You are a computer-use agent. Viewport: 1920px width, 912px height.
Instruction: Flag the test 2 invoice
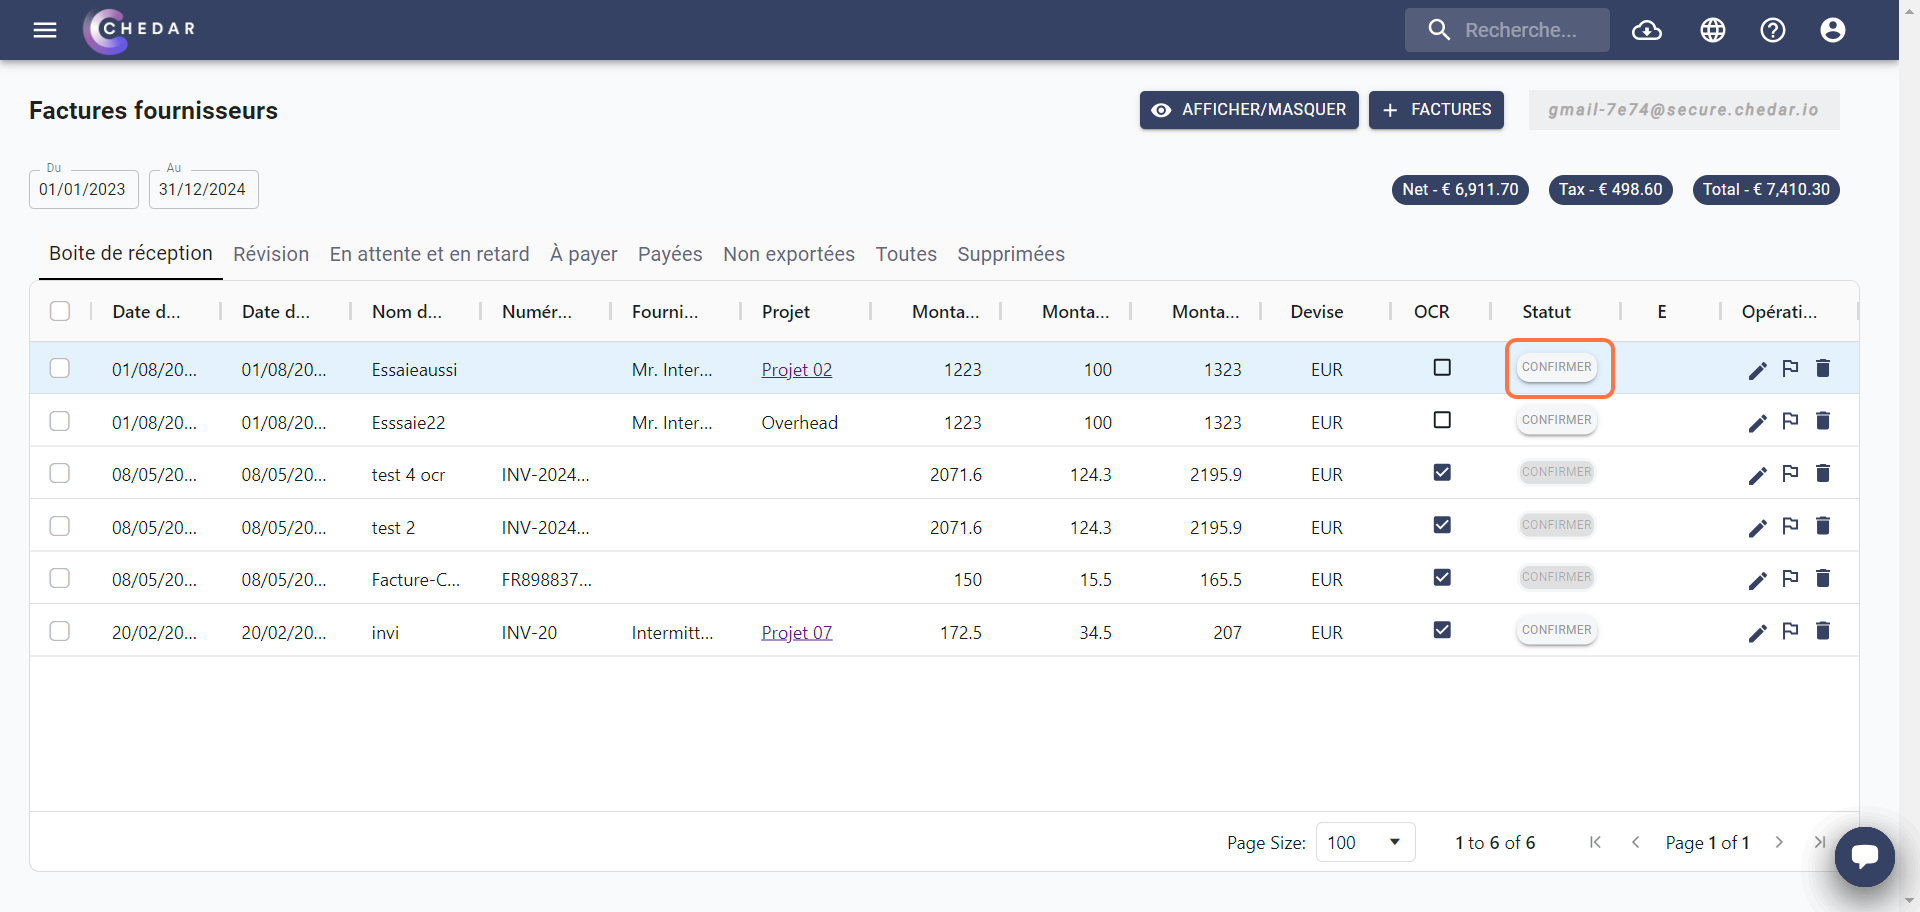click(1791, 526)
